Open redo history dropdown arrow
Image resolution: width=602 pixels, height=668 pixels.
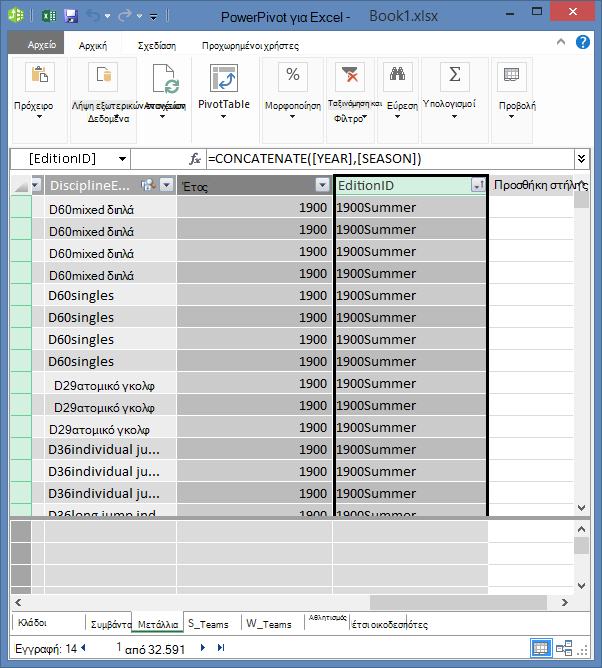pos(139,16)
